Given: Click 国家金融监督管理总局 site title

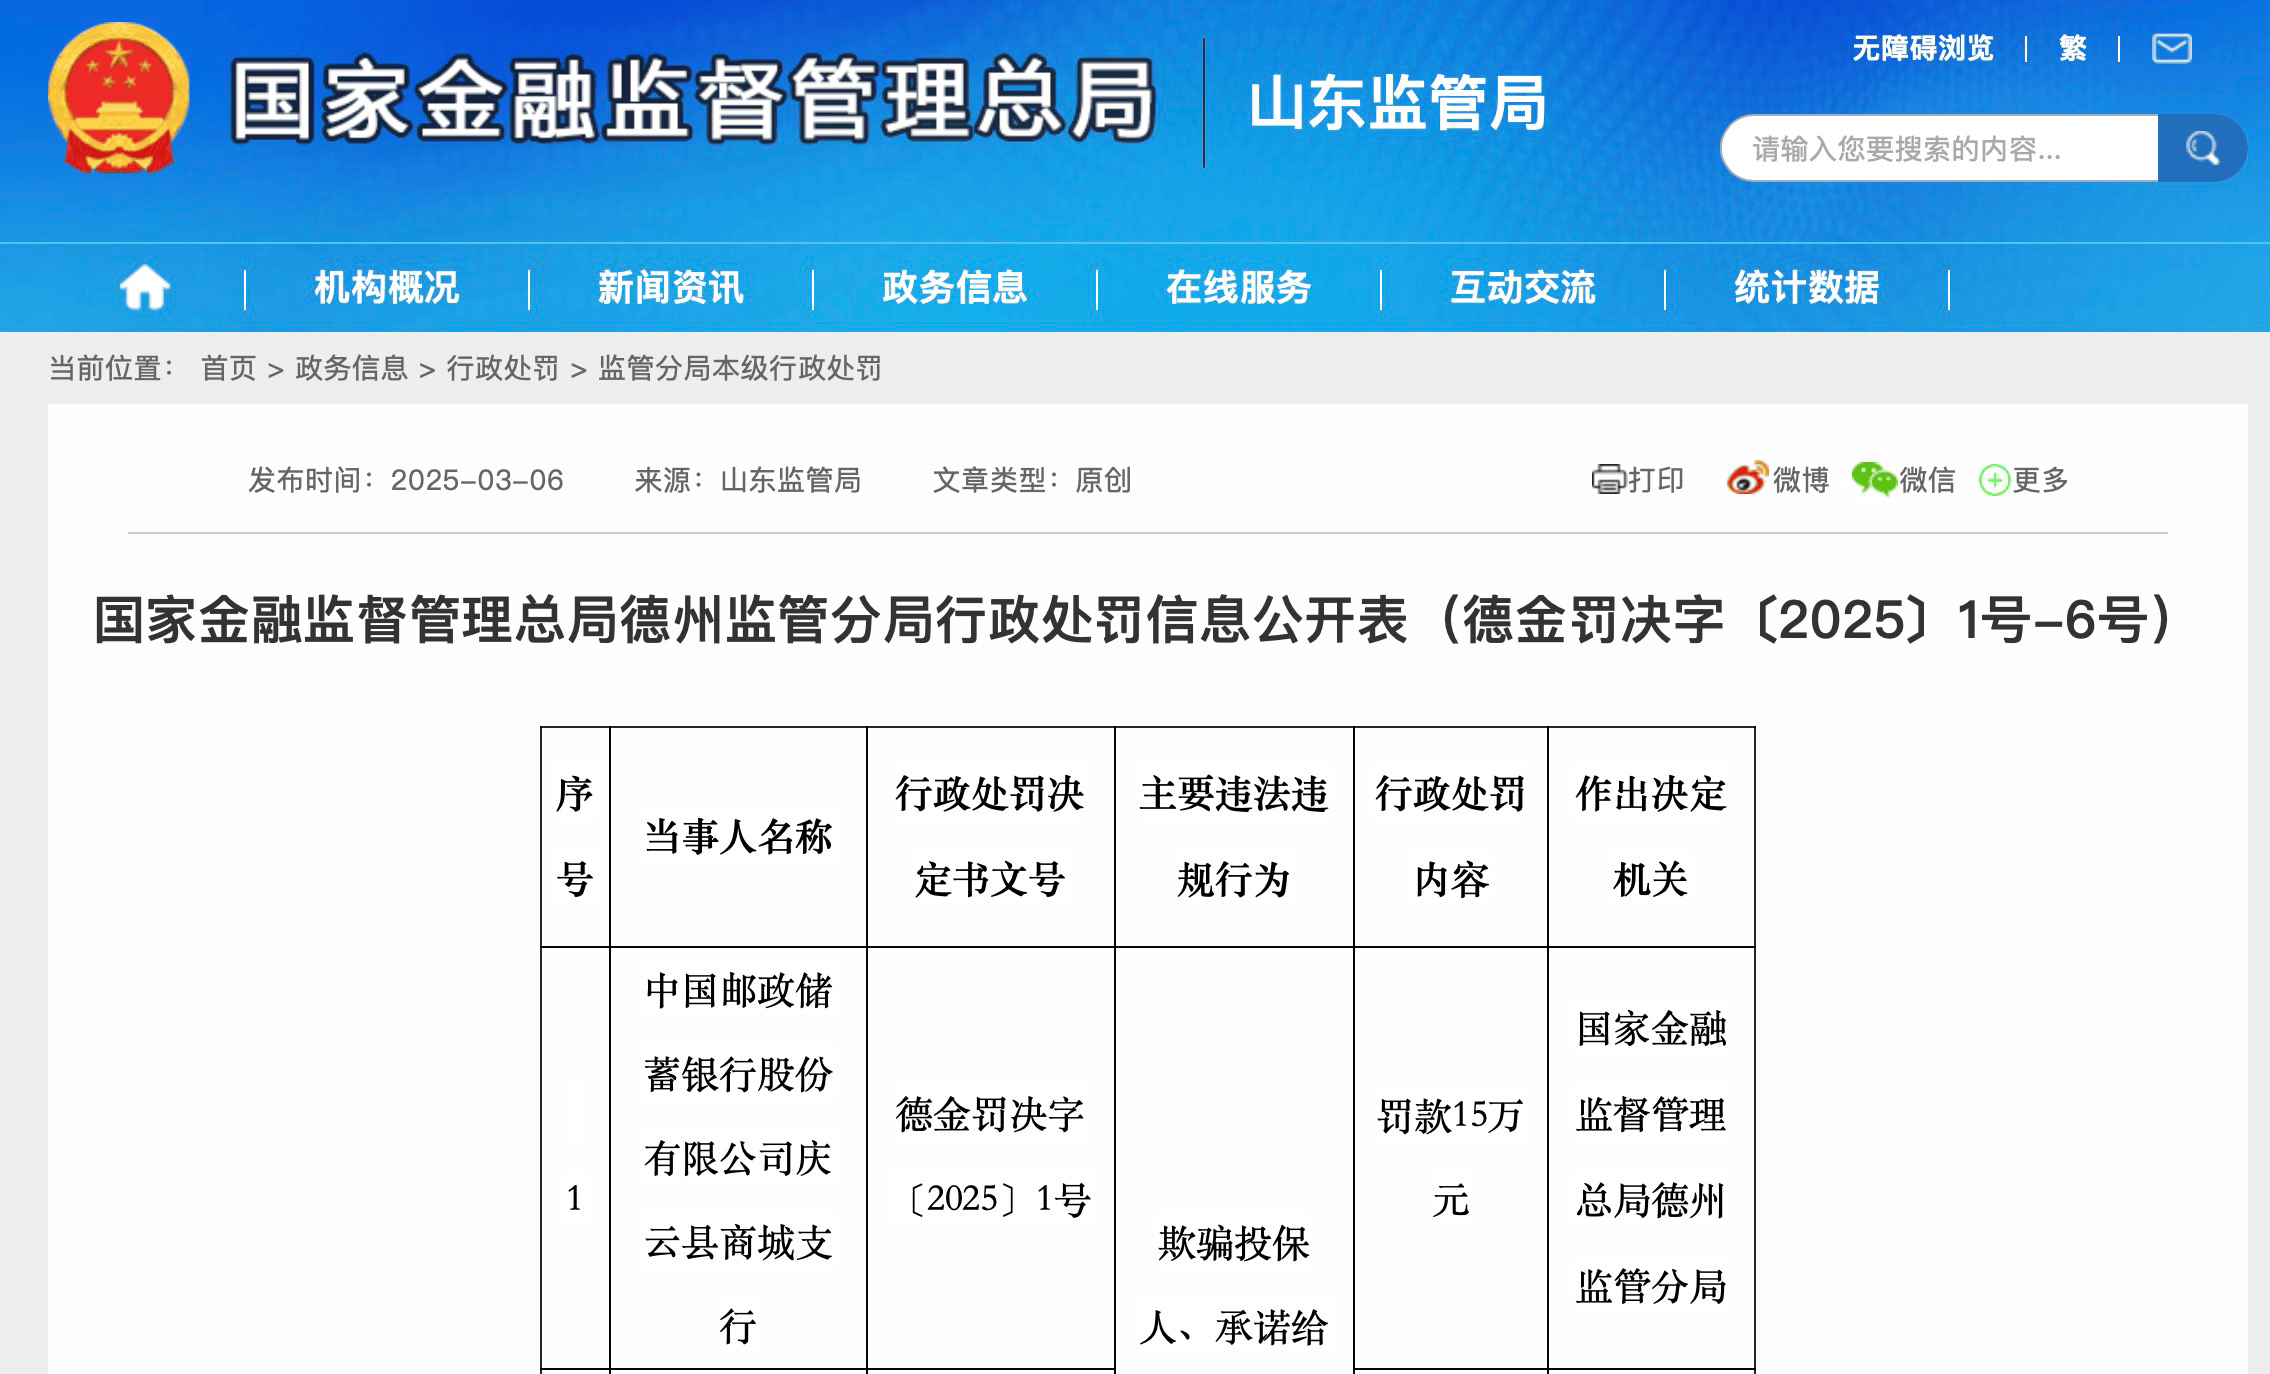Looking at the screenshot, I should [x=693, y=99].
